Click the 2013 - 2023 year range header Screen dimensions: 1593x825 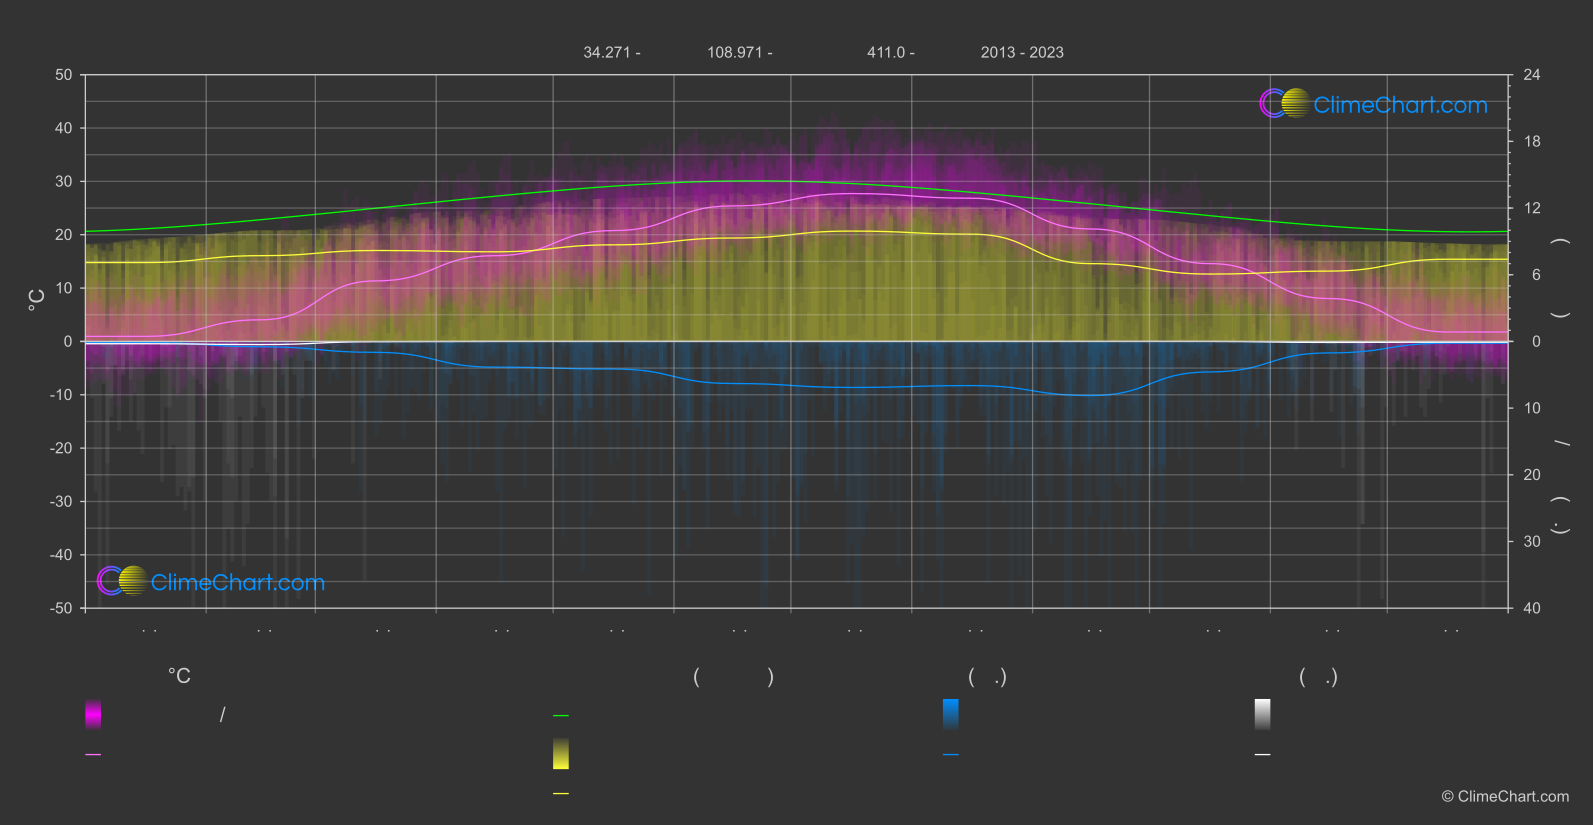point(1022,53)
